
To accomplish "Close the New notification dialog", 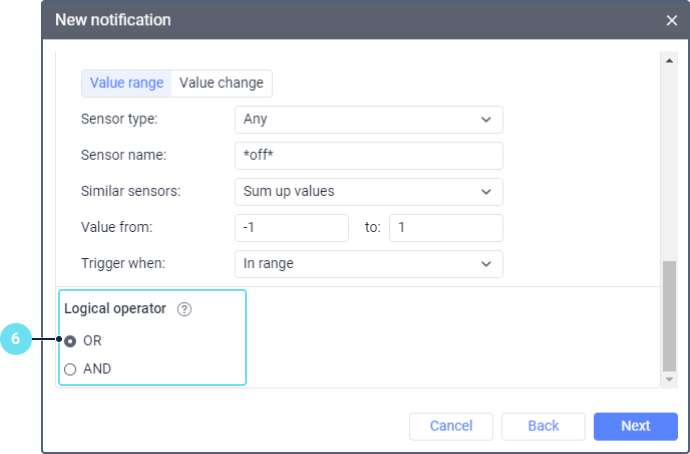I will tap(672, 20).
